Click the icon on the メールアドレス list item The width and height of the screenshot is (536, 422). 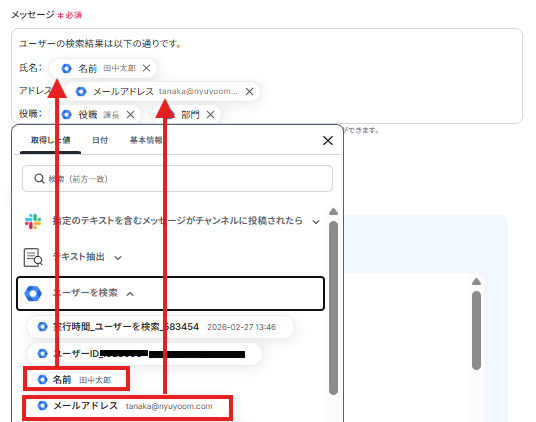tap(42, 406)
